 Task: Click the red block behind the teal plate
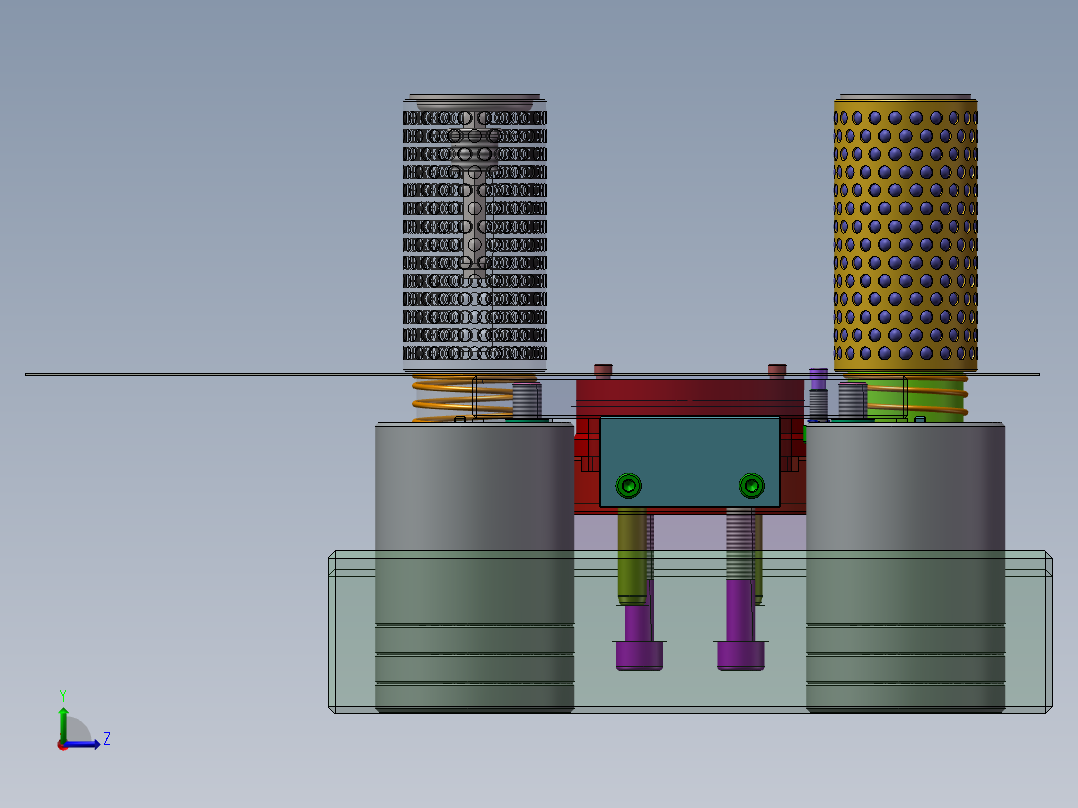[x=690, y=397]
